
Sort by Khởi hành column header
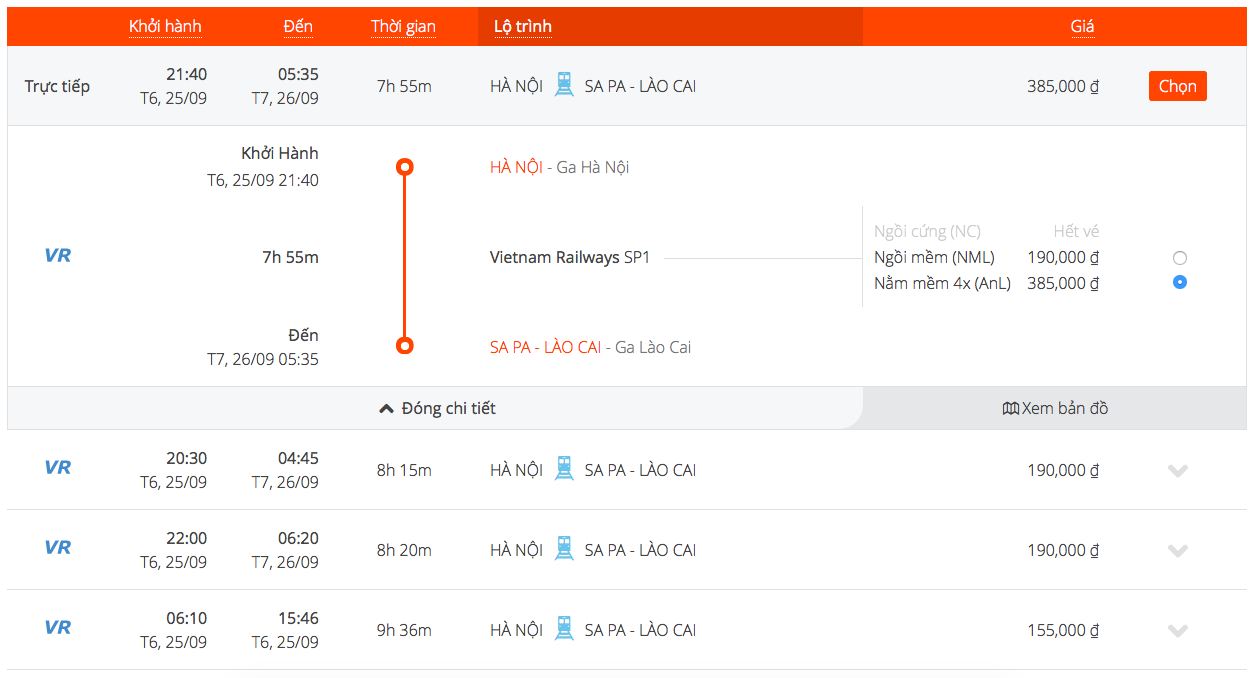165,27
